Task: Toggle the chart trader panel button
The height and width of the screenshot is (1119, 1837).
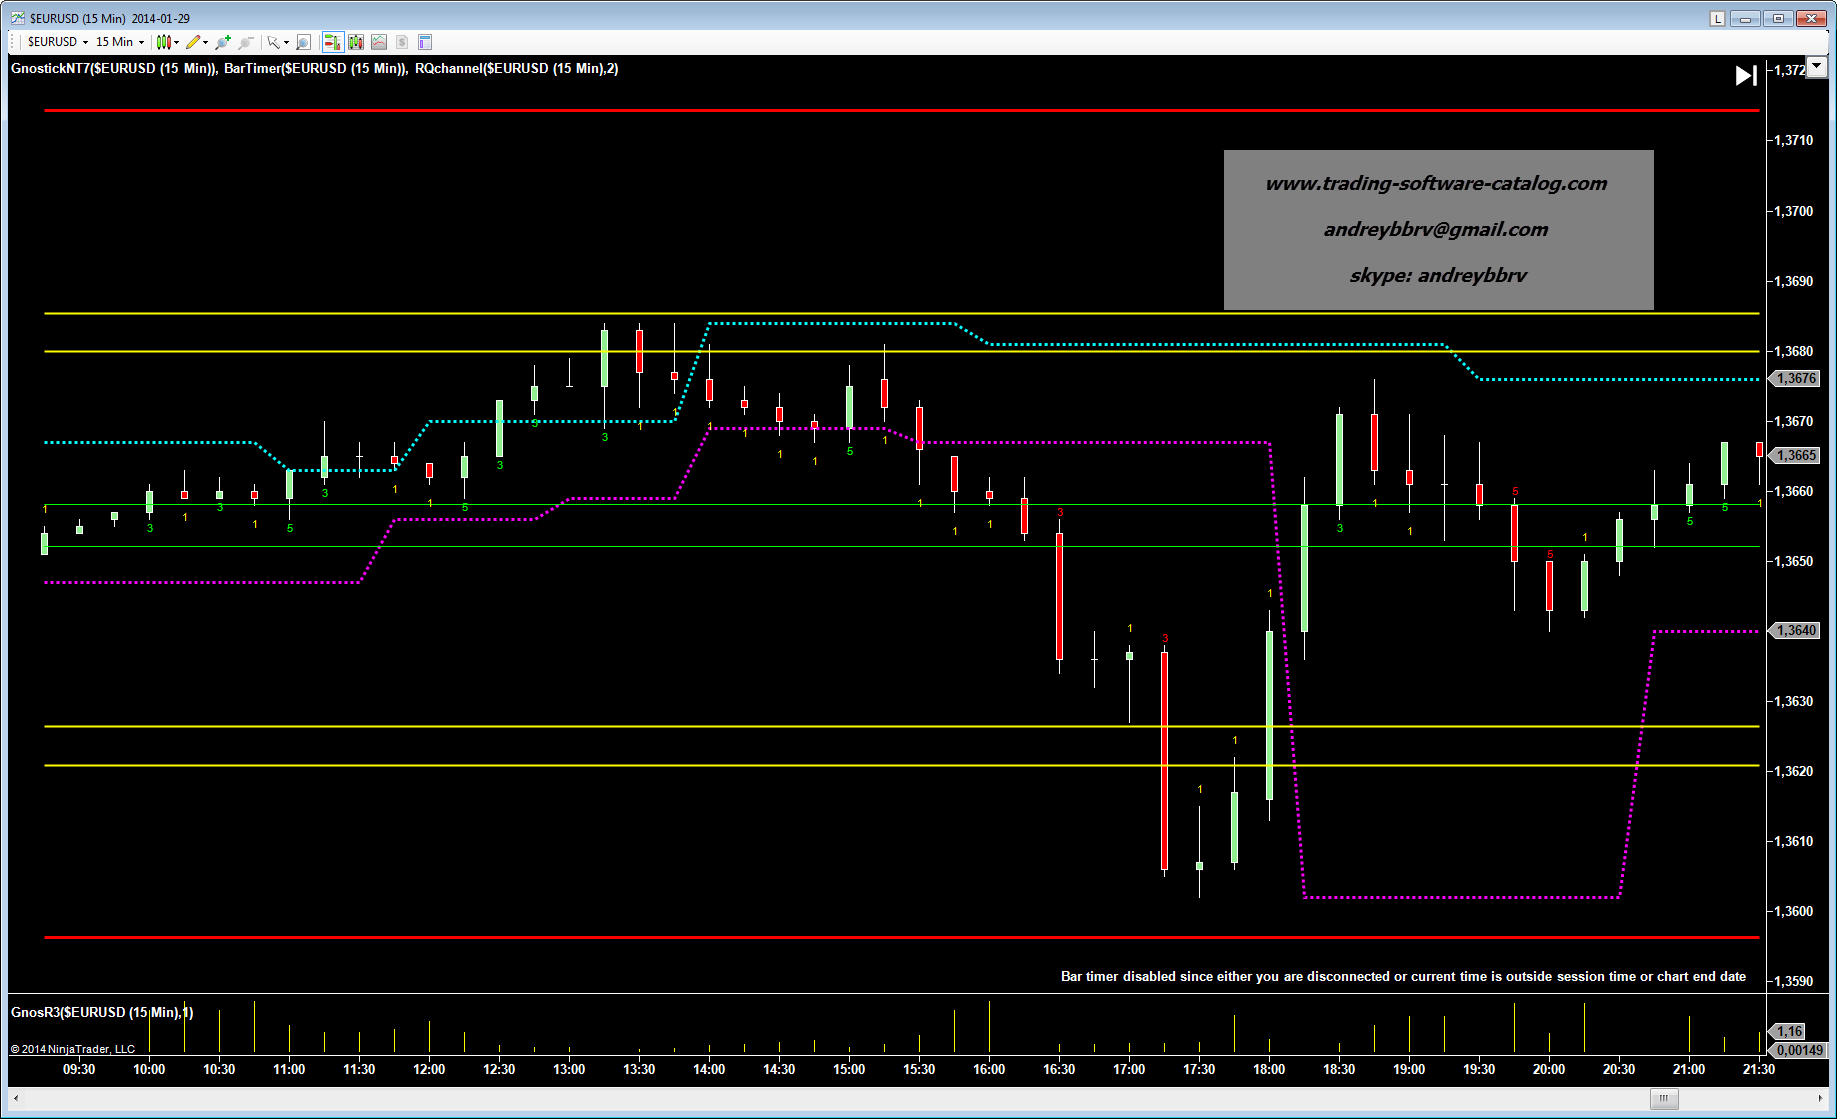Action: [332, 42]
